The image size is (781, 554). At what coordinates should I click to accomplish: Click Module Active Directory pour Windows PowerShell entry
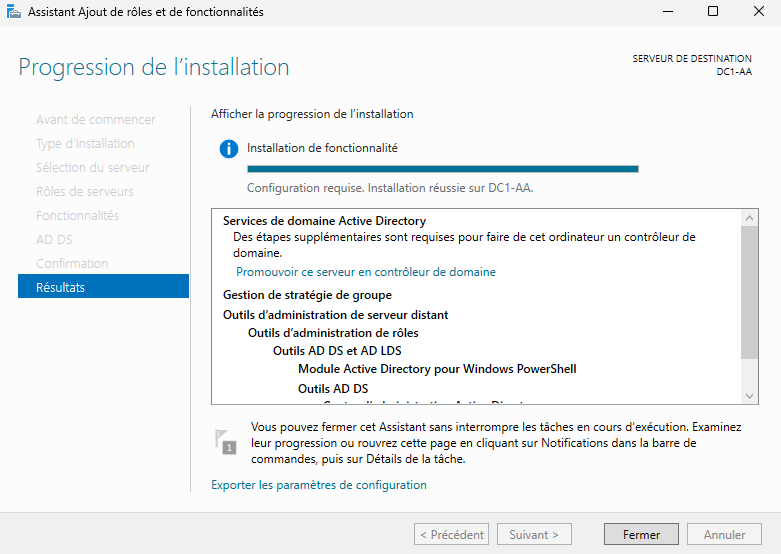(437, 369)
